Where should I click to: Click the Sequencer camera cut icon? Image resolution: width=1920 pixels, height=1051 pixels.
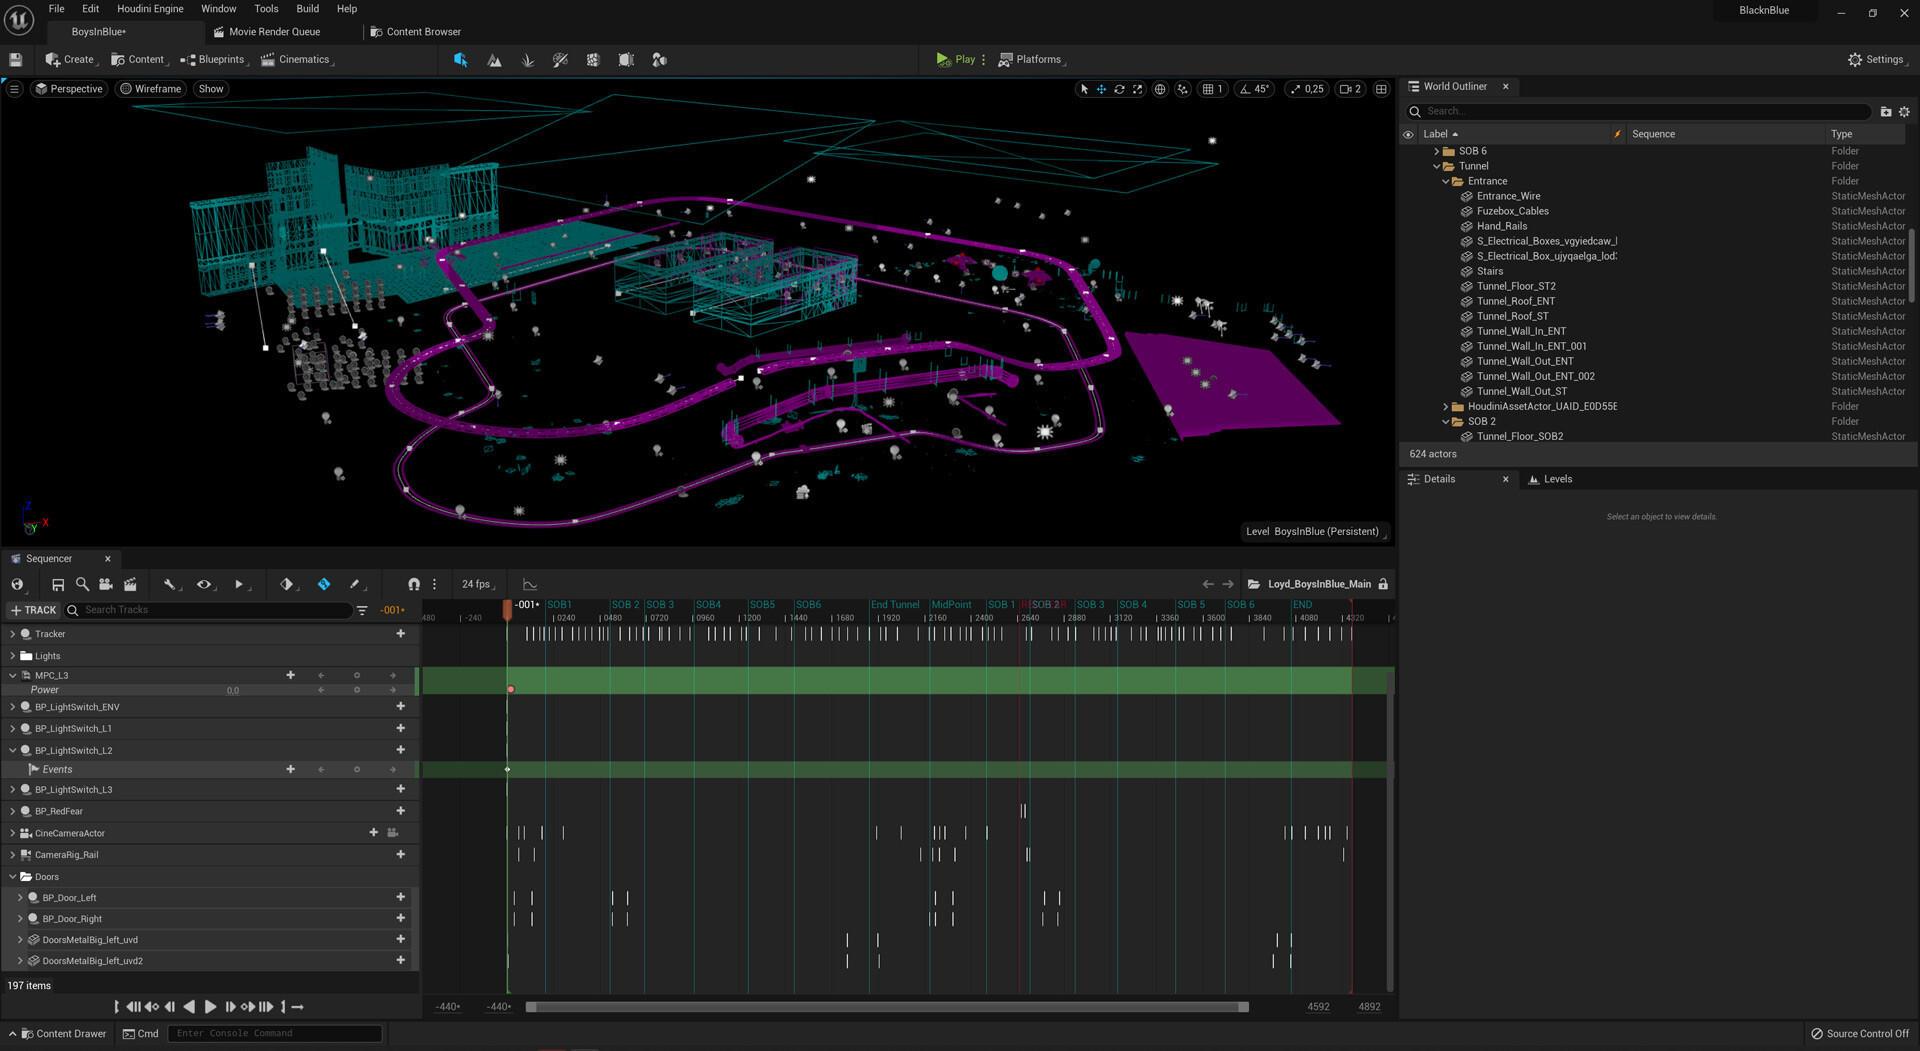point(106,584)
